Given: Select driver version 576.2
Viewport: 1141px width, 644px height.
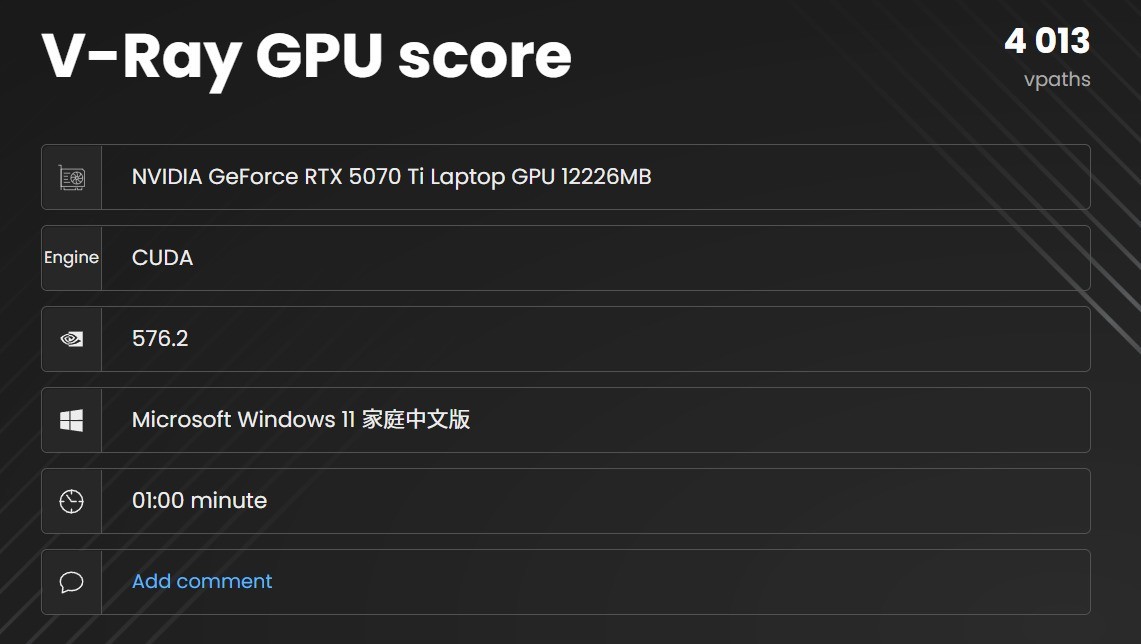Looking at the screenshot, I should click(160, 338).
